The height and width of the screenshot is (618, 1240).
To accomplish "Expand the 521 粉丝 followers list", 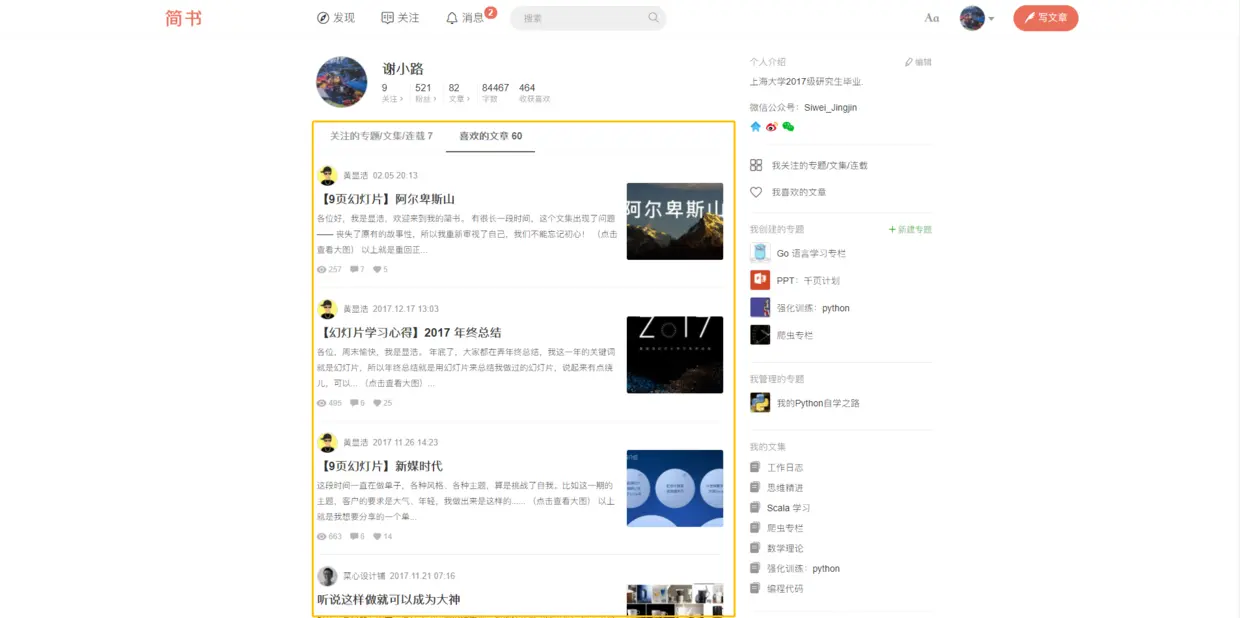I will click(x=425, y=93).
